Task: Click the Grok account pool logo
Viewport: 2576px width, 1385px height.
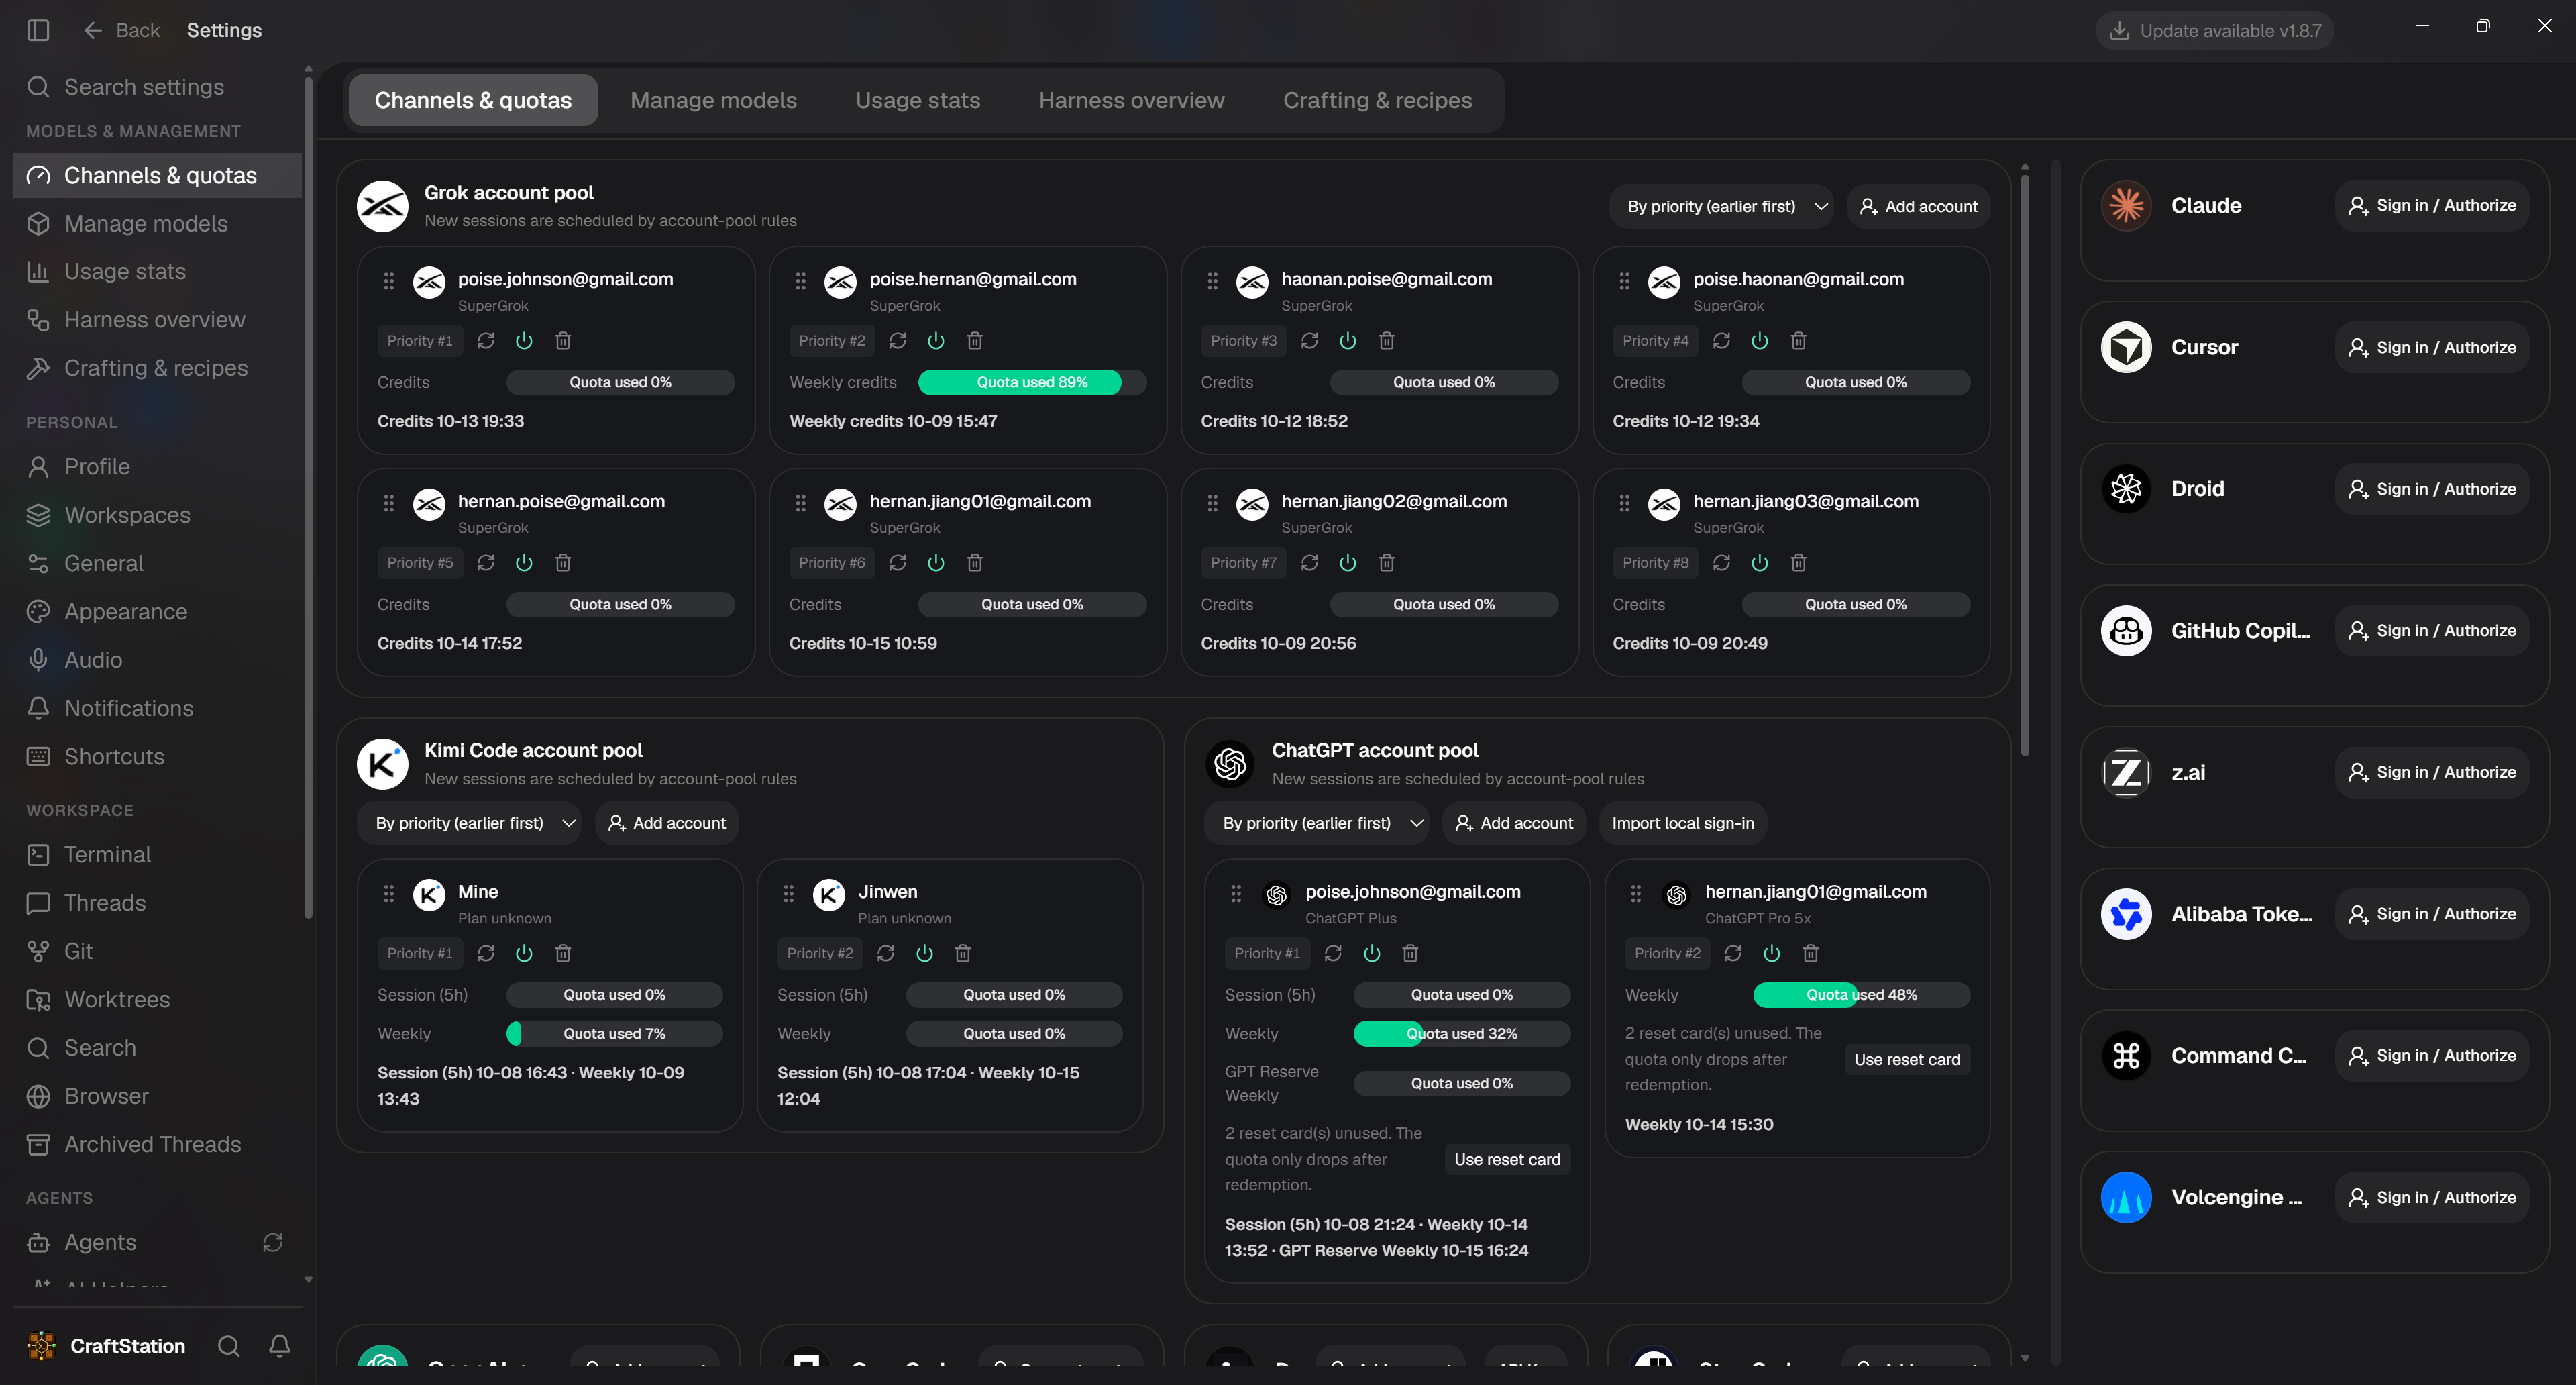Action: (x=382, y=206)
